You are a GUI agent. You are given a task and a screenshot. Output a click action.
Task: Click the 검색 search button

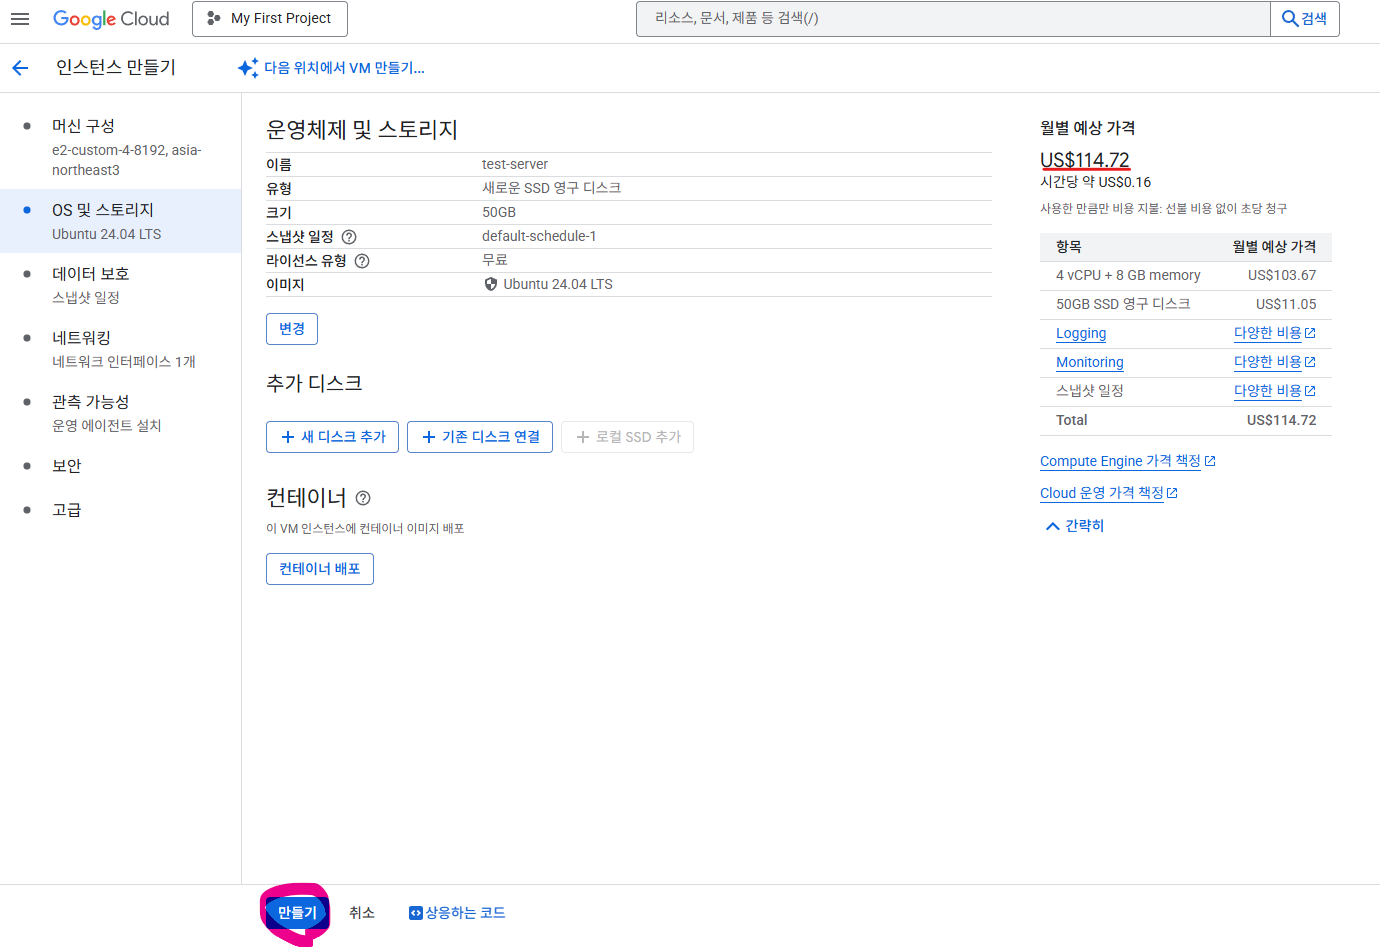click(x=1305, y=19)
